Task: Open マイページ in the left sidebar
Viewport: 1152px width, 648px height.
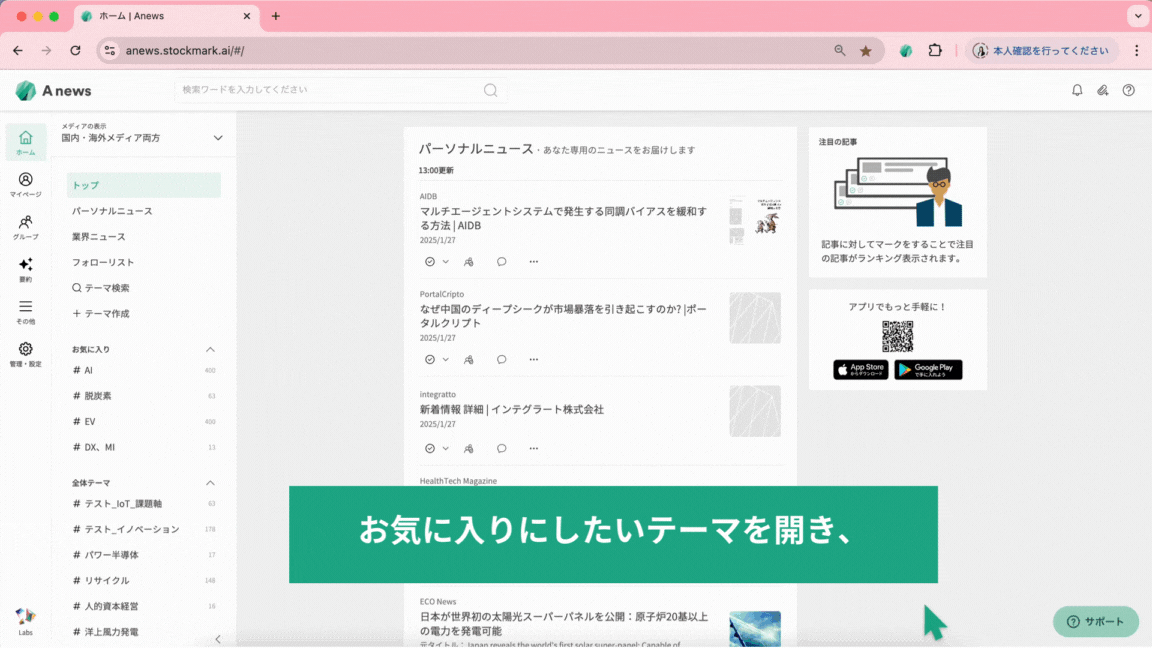Action: (26, 184)
